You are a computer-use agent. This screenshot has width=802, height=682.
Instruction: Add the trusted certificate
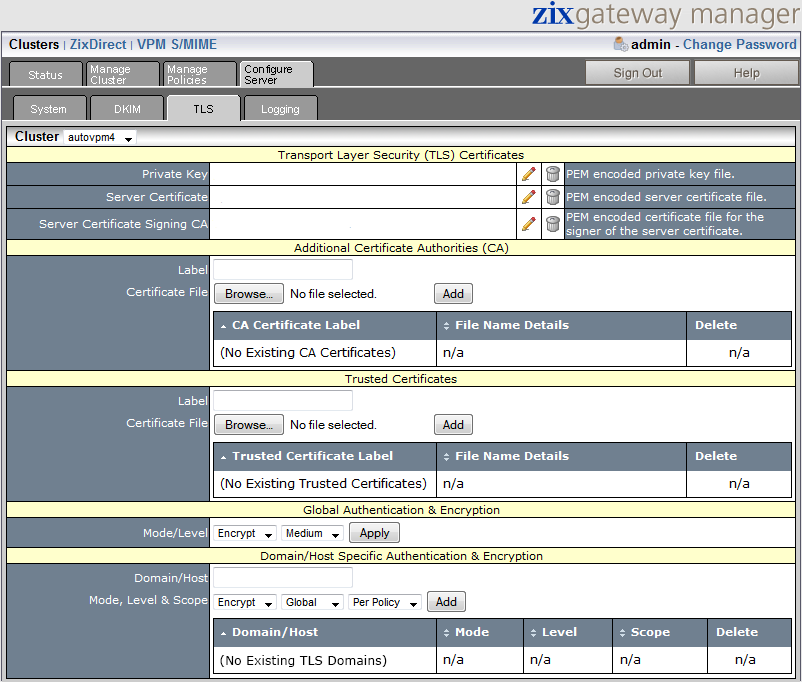[x=453, y=425]
